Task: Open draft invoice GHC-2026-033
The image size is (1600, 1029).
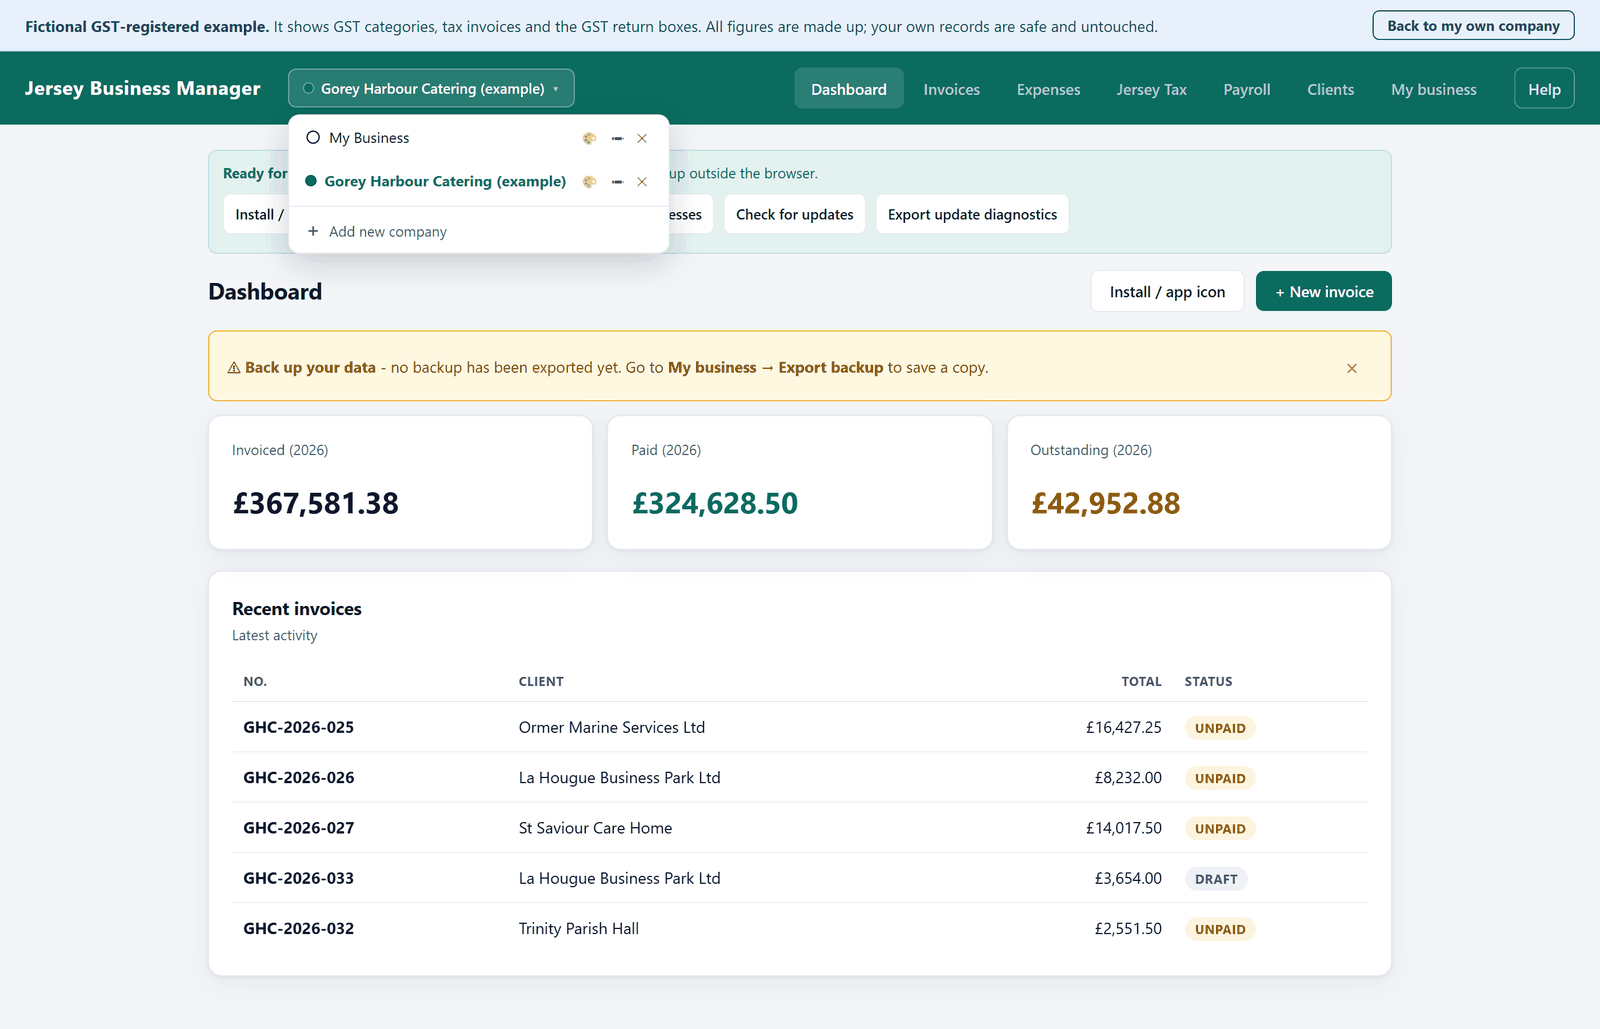Action: [x=298, y=878]
